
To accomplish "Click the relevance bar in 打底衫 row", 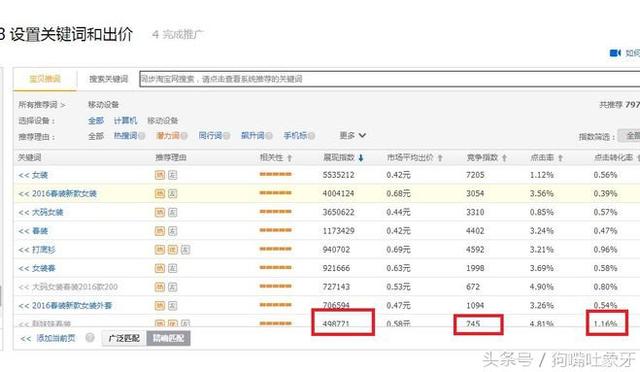I will click(276, 249).
